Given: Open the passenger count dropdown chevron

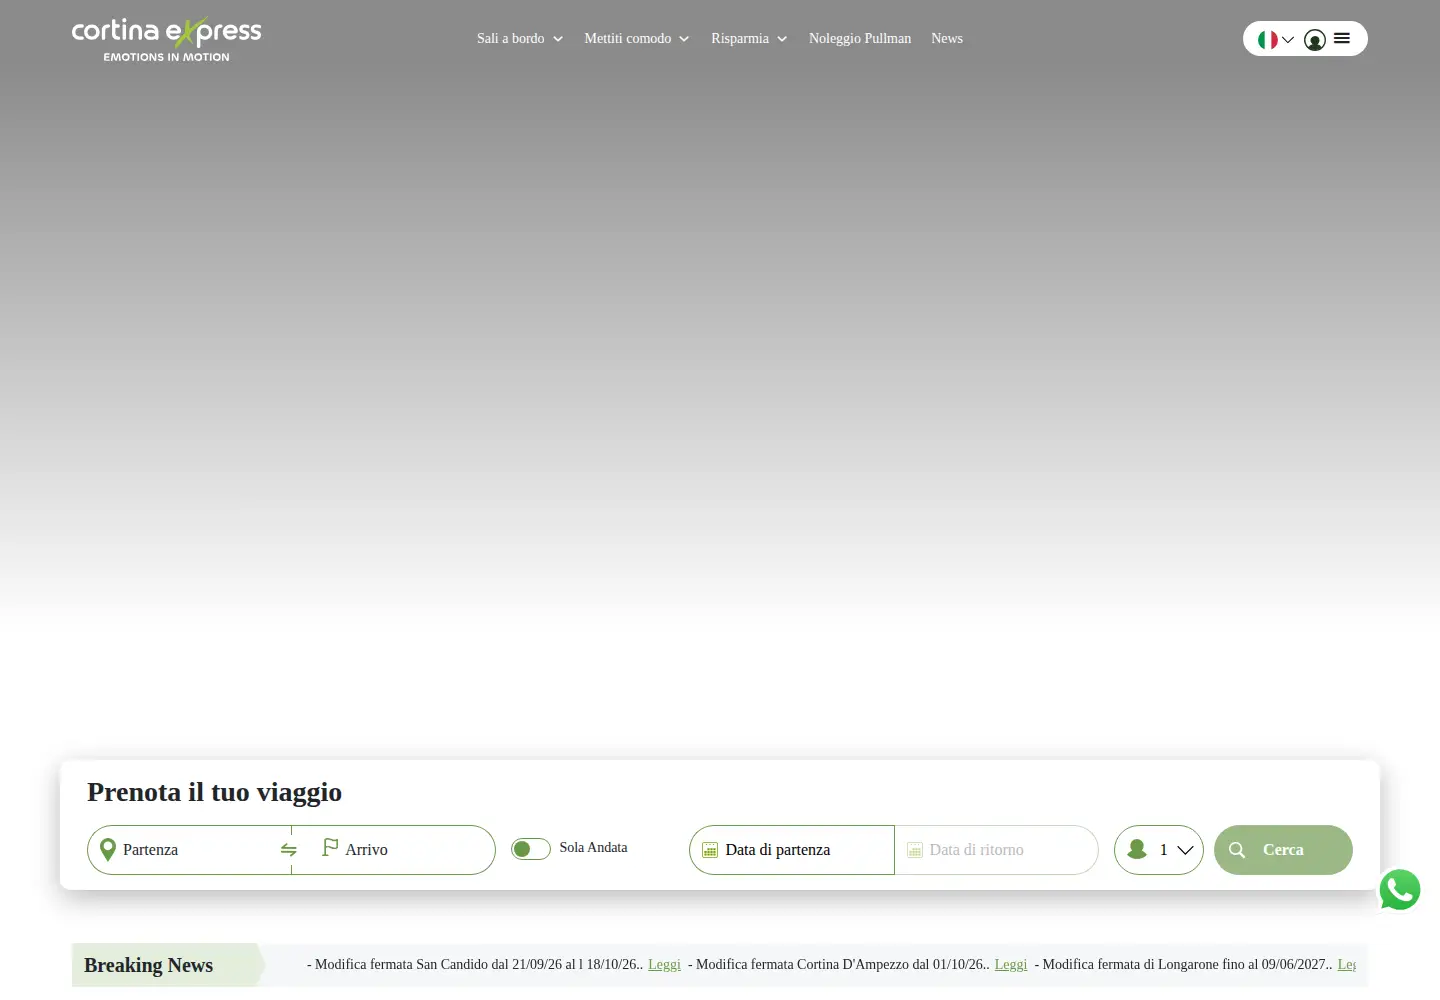Looking at the screenshot, I should pos(1185,850).
